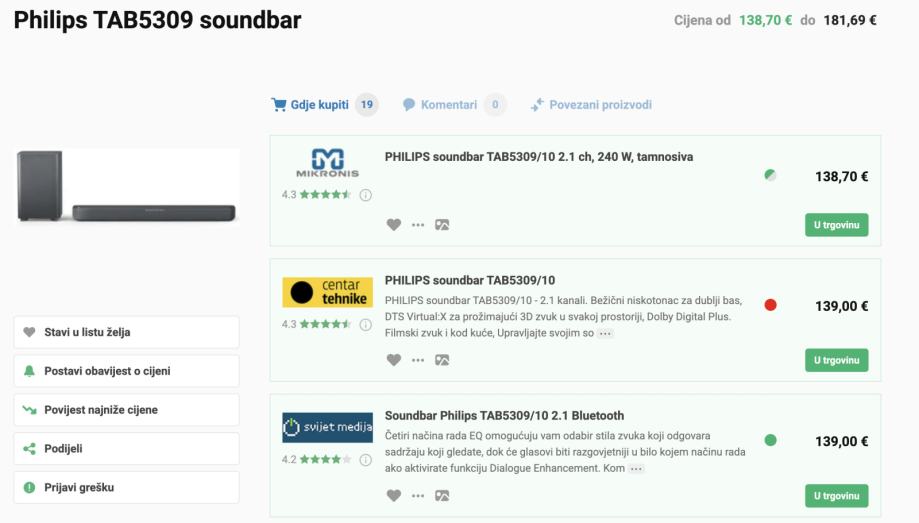This screenshot has height=523, width=919.
Task: Click Mikronis 4.3 star rating
Action: [316, 195]
